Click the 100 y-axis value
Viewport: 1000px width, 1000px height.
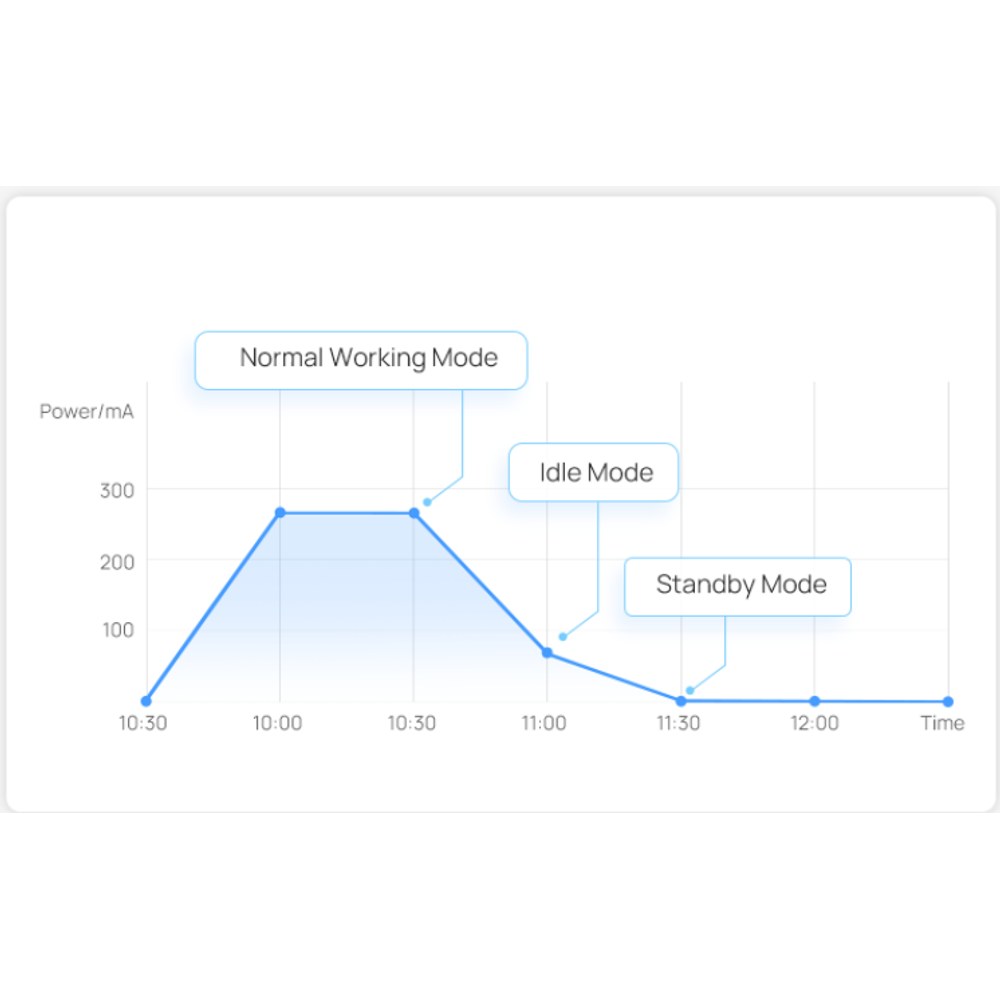pyautogui.click(x=119, y=630)
